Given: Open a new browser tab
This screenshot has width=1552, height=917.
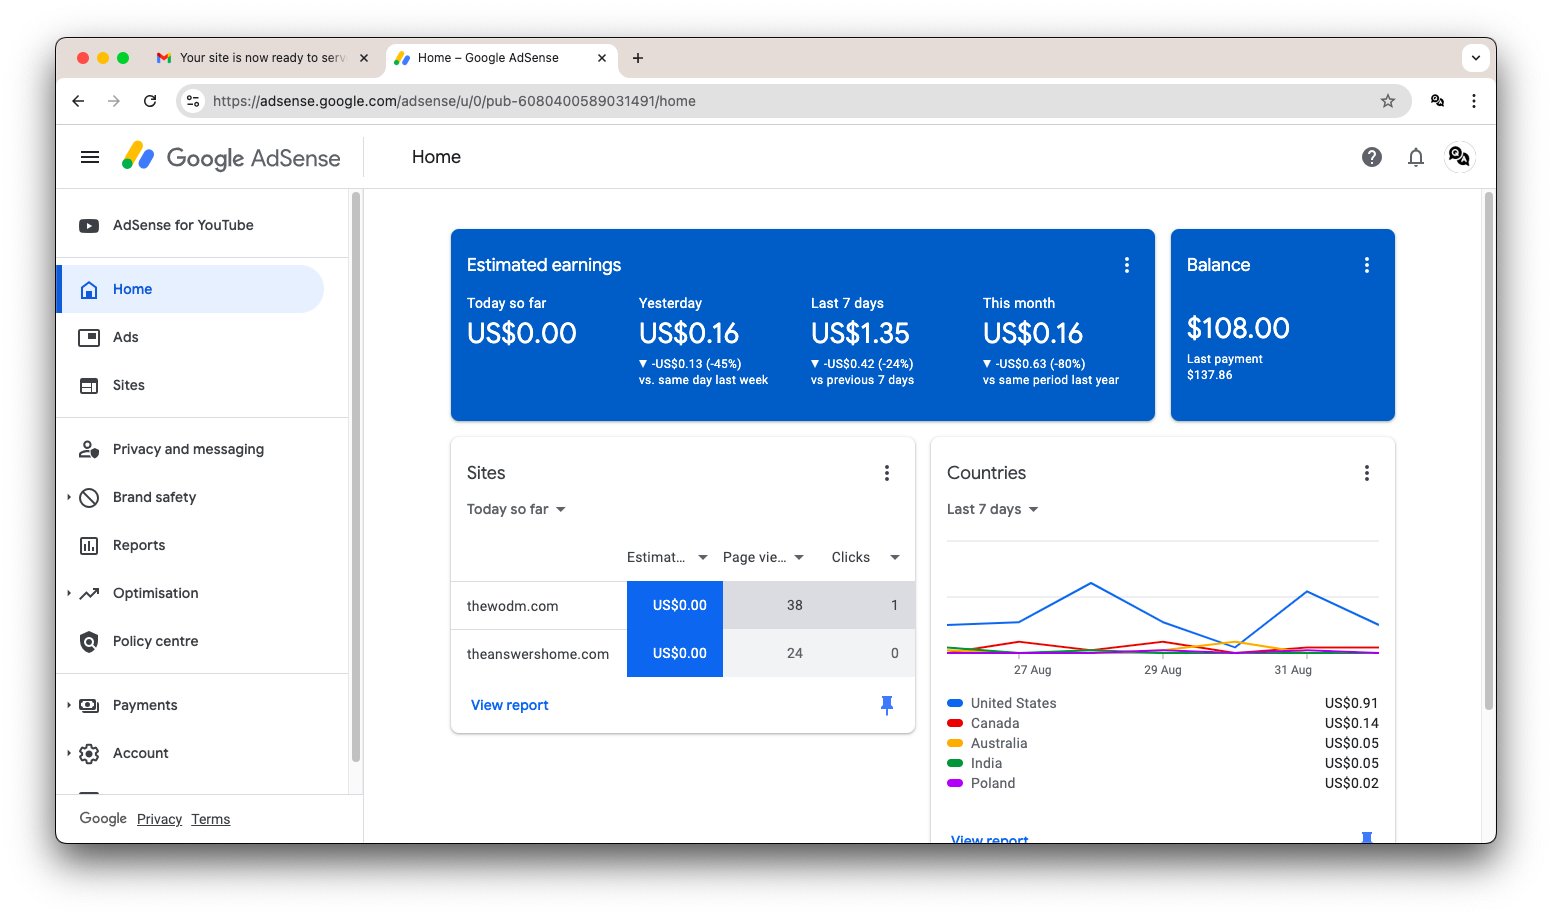Looking at the screenshot, I should click(638, 58).
